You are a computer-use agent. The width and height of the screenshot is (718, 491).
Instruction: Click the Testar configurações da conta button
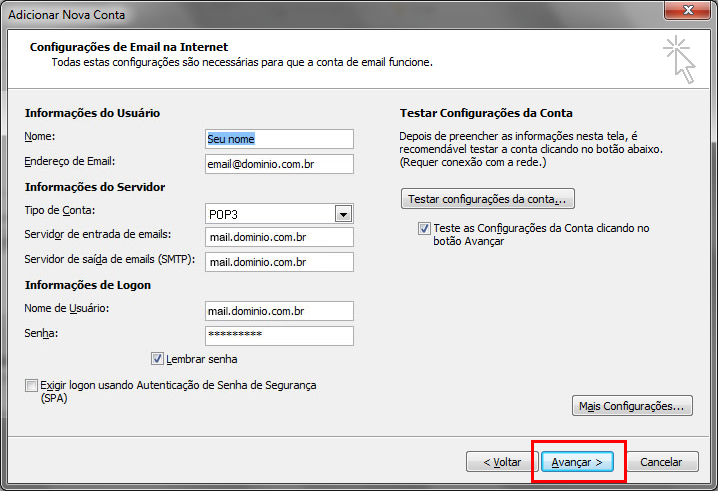tap(487, 199)
